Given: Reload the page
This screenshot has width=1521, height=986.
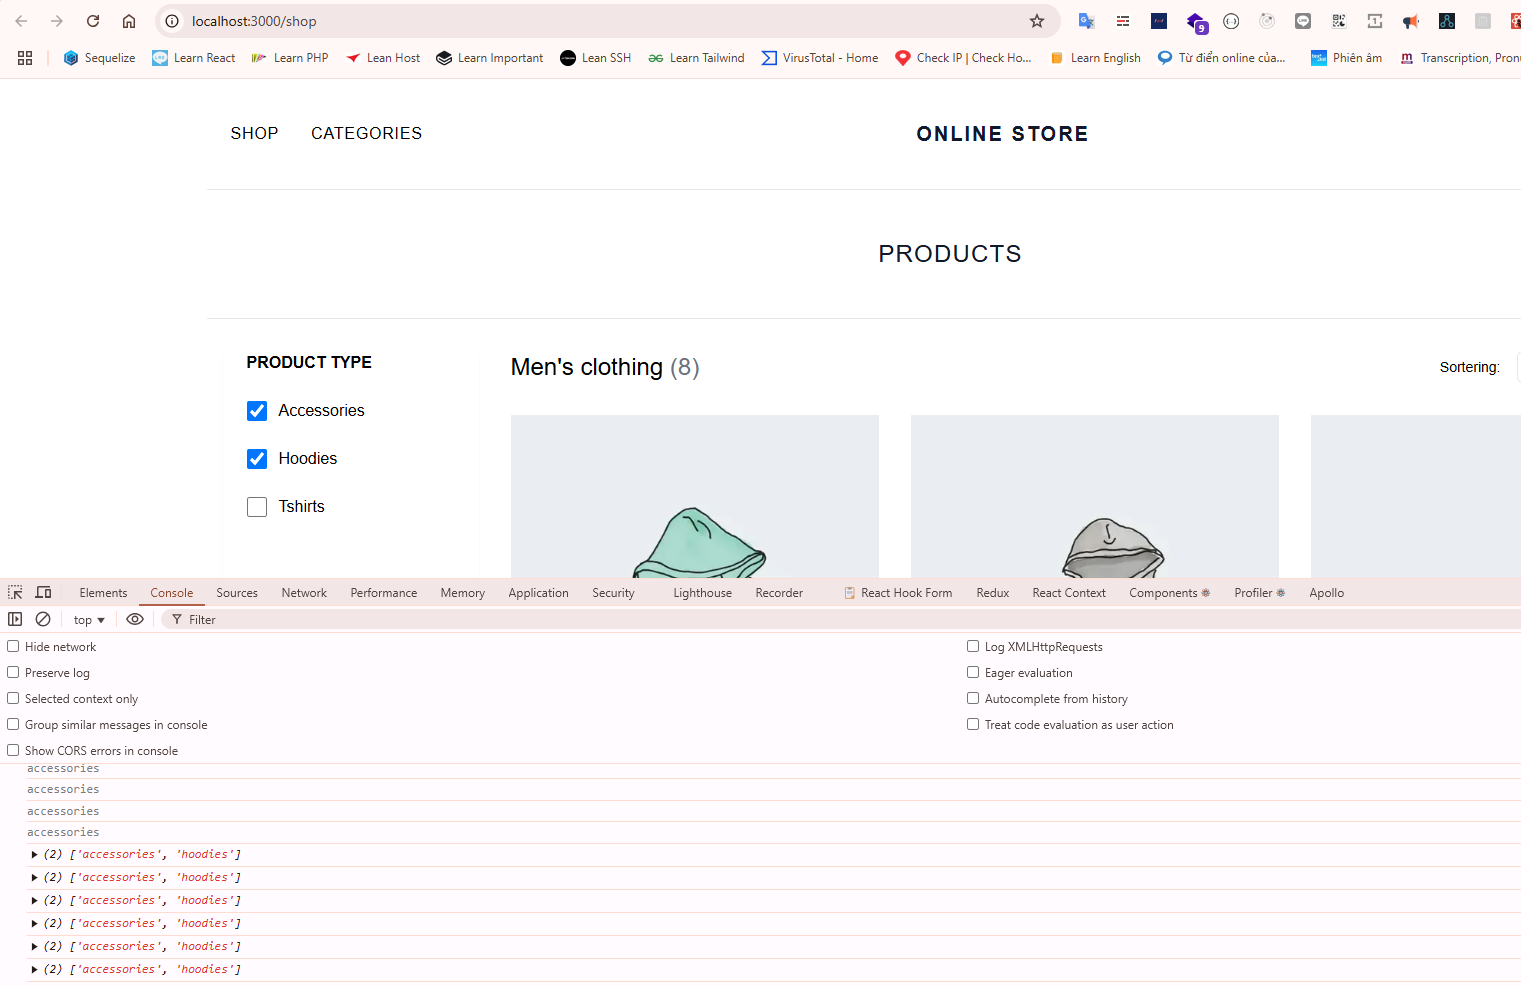Looking at the screenshot, I should [93, 21].
